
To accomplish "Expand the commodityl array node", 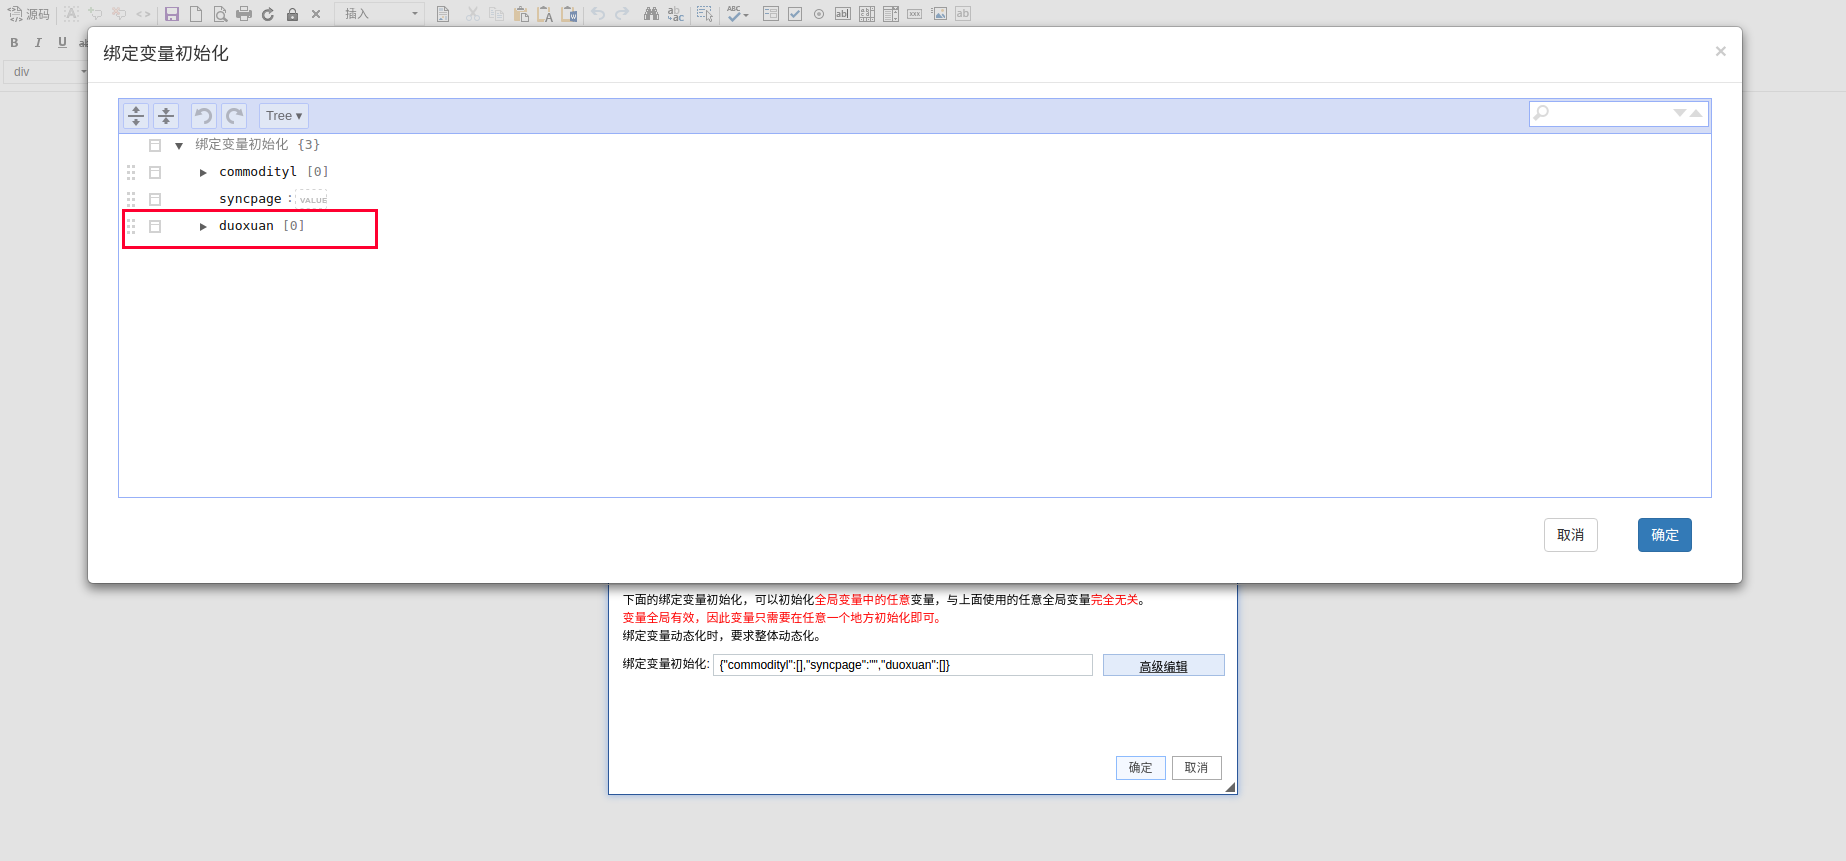I will pyautogui.click(x=203, y=172).
